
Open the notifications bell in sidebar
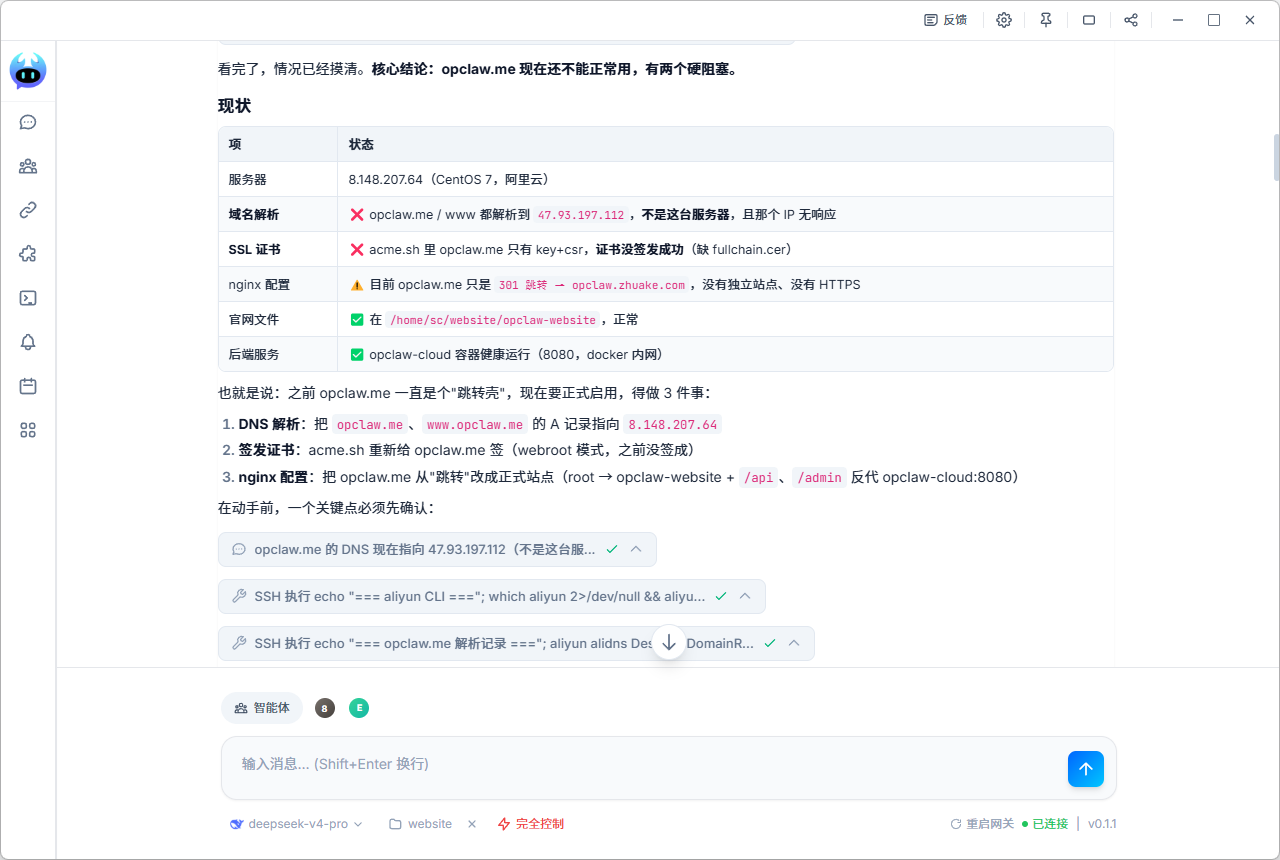28,342
